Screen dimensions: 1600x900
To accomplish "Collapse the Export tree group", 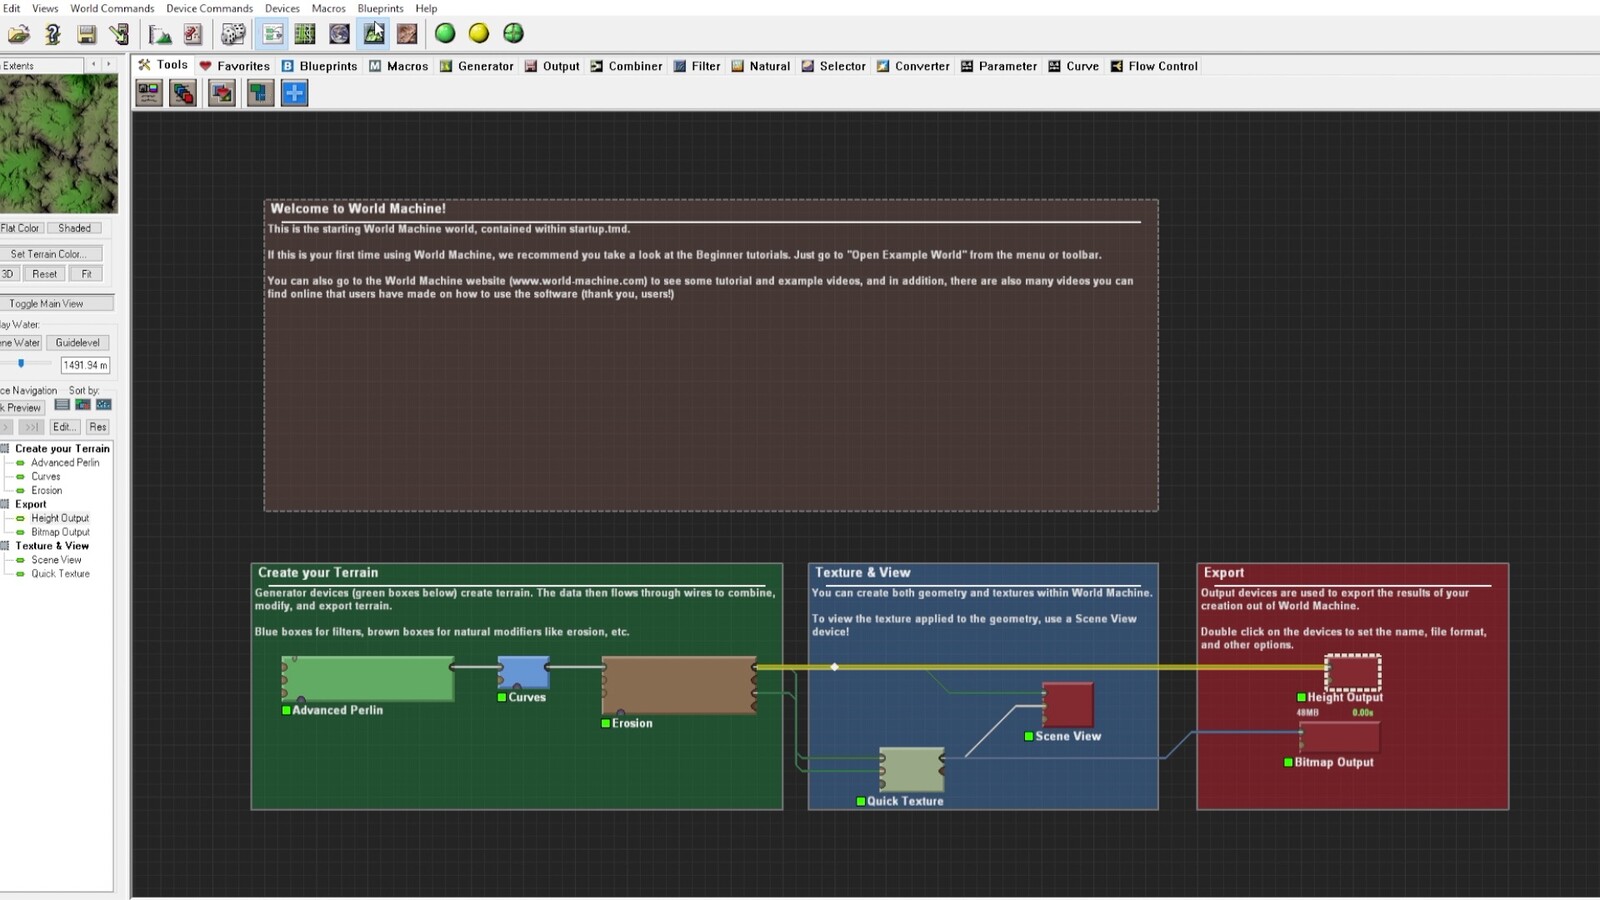I will pos(5,504).
